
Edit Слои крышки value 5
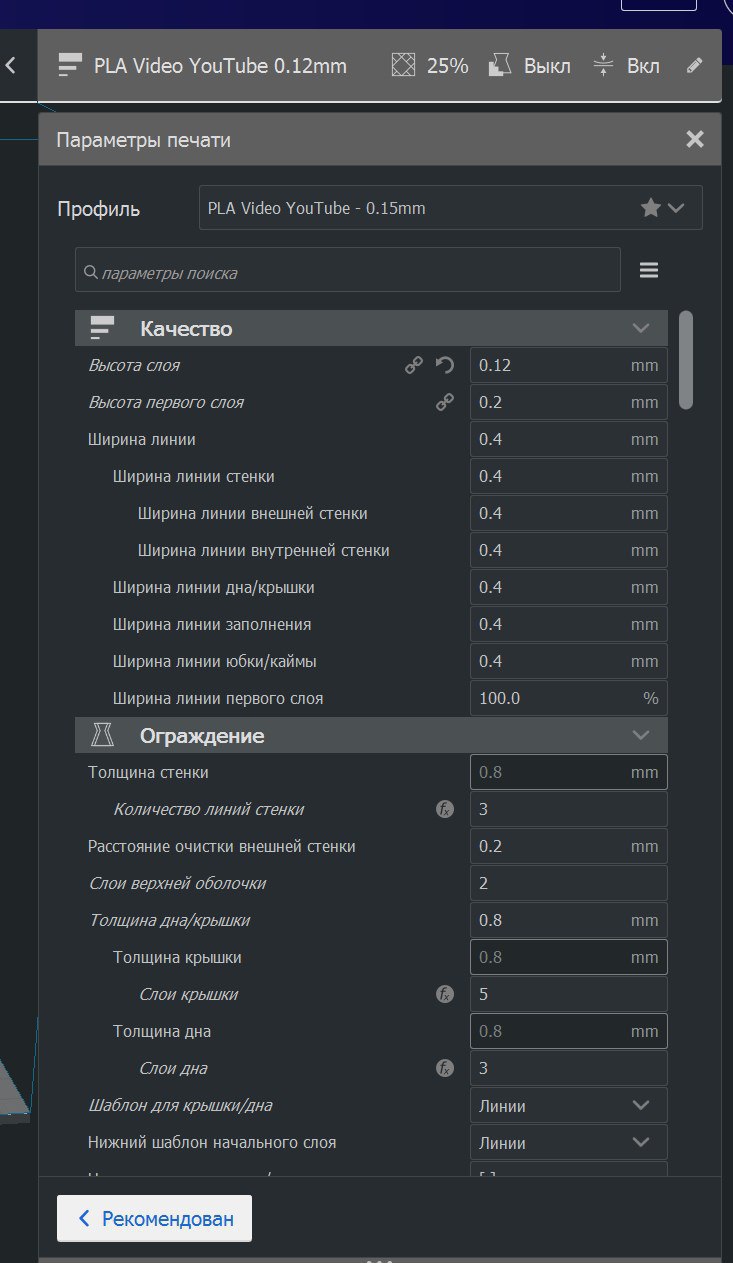(x=569, y=994)
